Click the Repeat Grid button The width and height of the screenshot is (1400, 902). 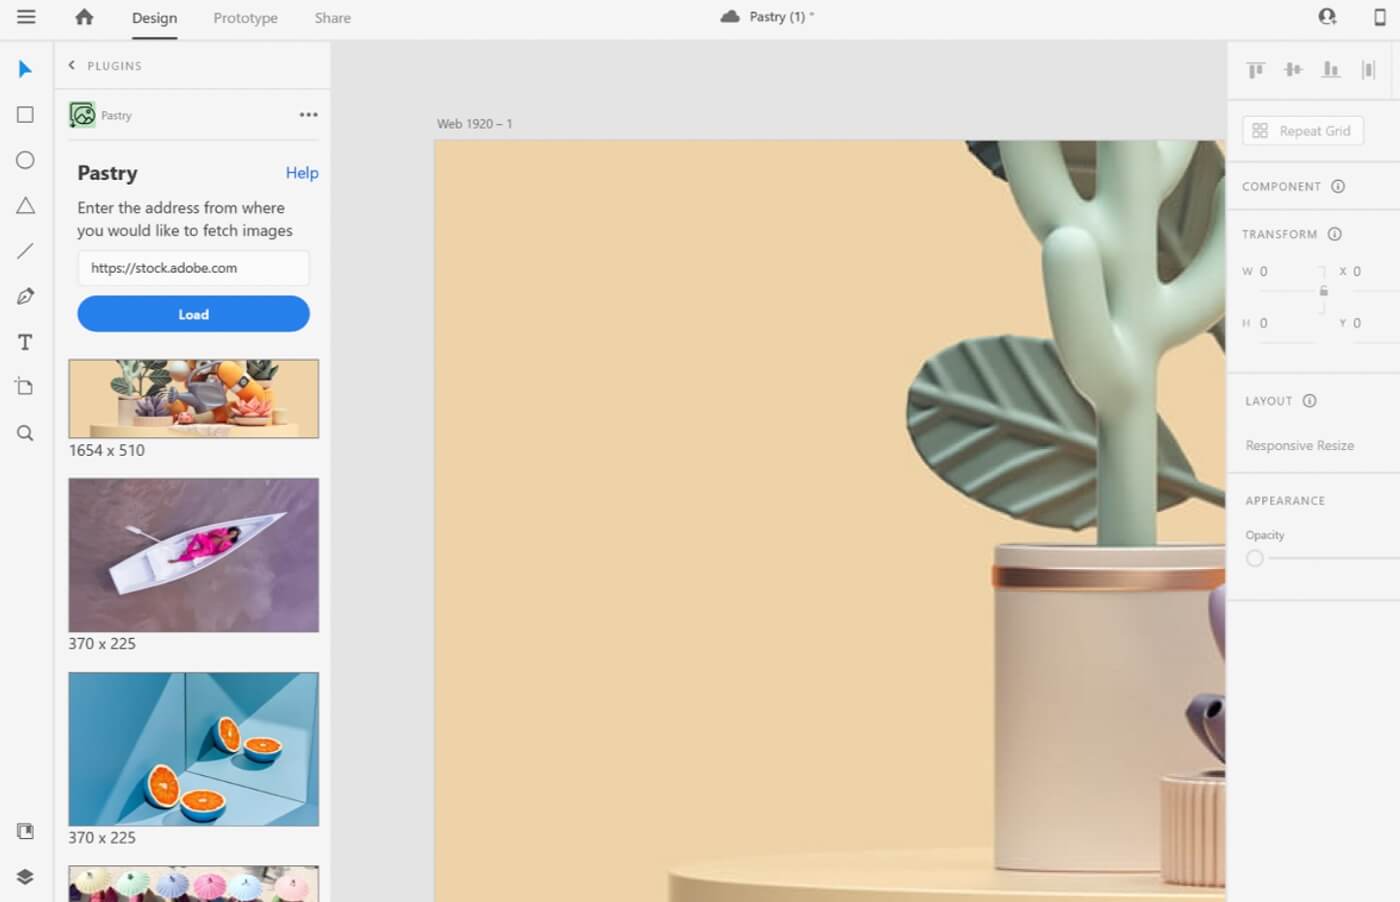tap(1303, 131)
